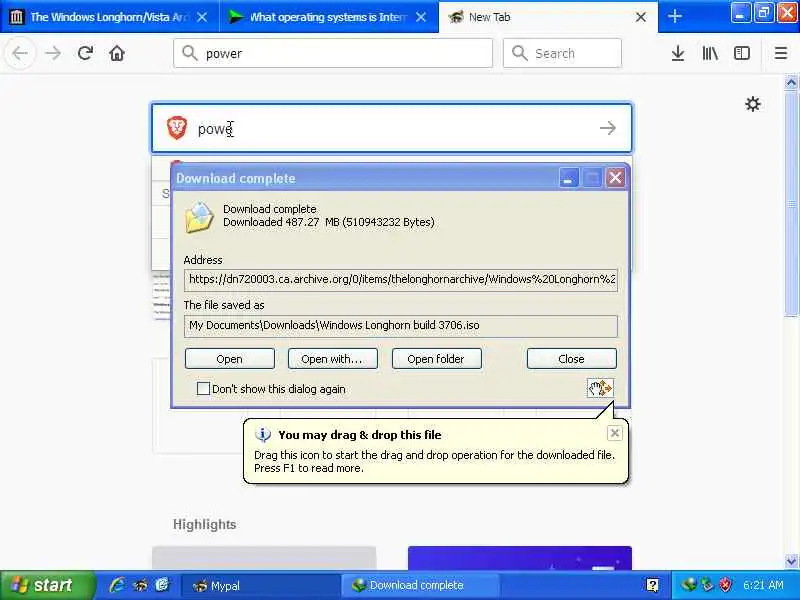Click the Brave lion search engine icon
This screenshot has width=800, height=600.
click(177, 128)
